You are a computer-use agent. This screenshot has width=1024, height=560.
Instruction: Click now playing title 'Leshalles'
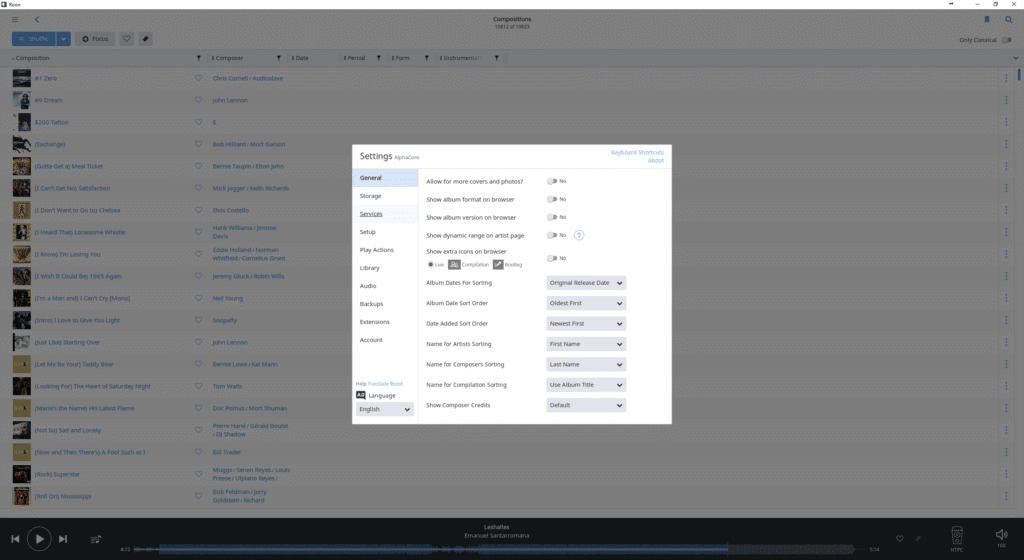tap(496, 527)
